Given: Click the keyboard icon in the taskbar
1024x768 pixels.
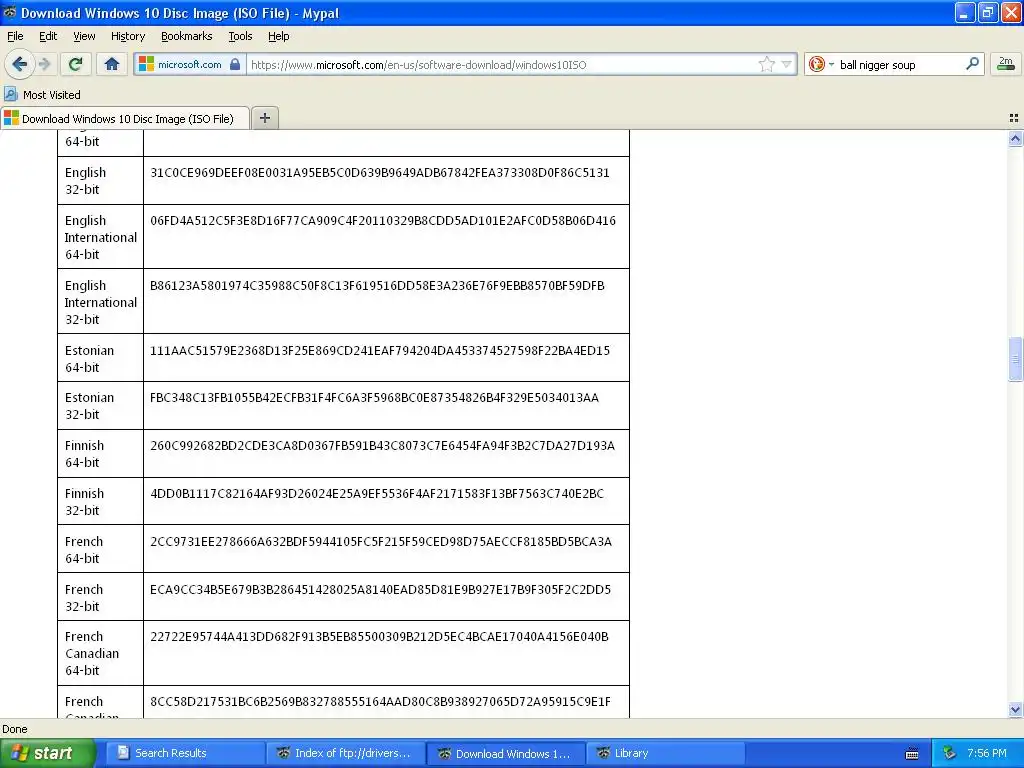Looking at the screenshot, I should point(912,754).
